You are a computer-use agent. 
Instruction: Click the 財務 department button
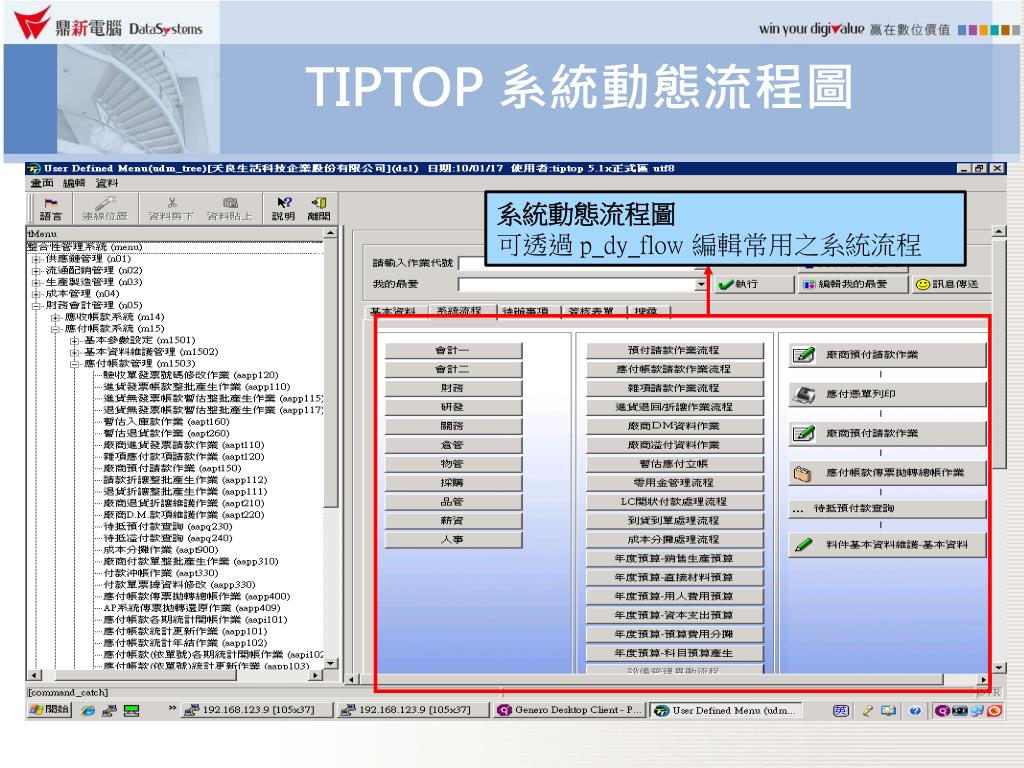(x=453, y=389)
